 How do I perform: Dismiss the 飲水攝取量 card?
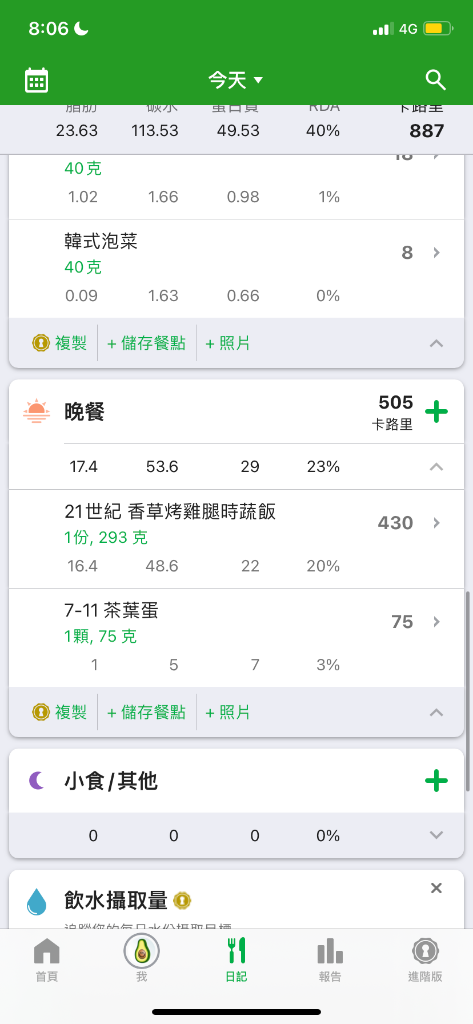point(436,888)
